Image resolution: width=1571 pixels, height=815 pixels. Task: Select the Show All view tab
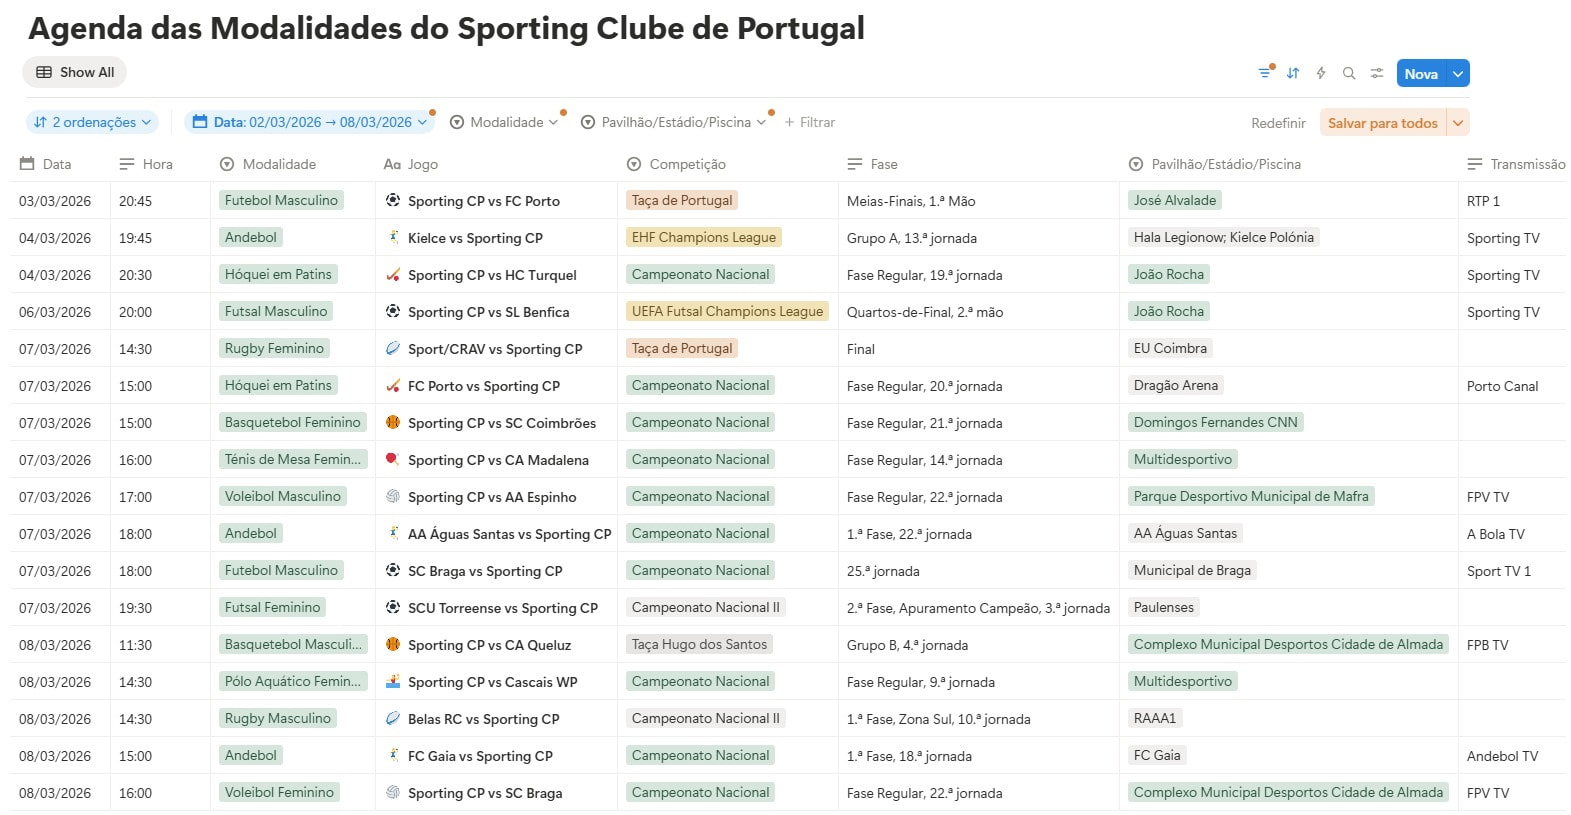tap(75, 72)
